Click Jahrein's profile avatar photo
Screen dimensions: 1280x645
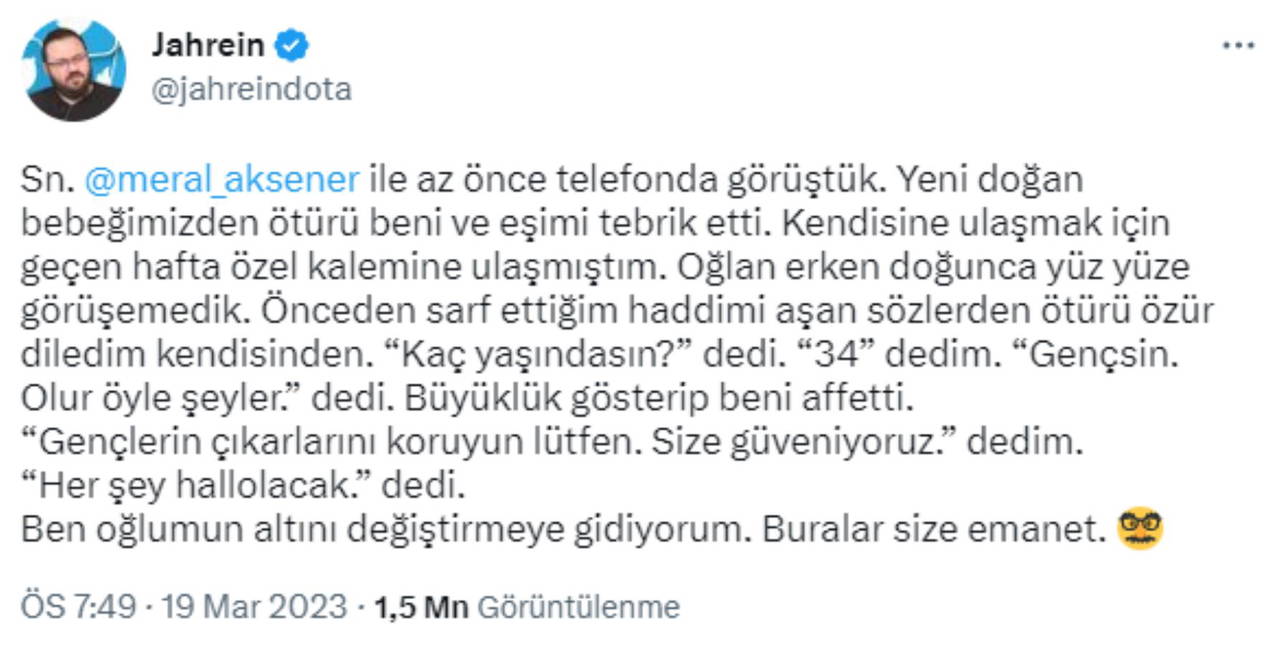tap(75, 70)
